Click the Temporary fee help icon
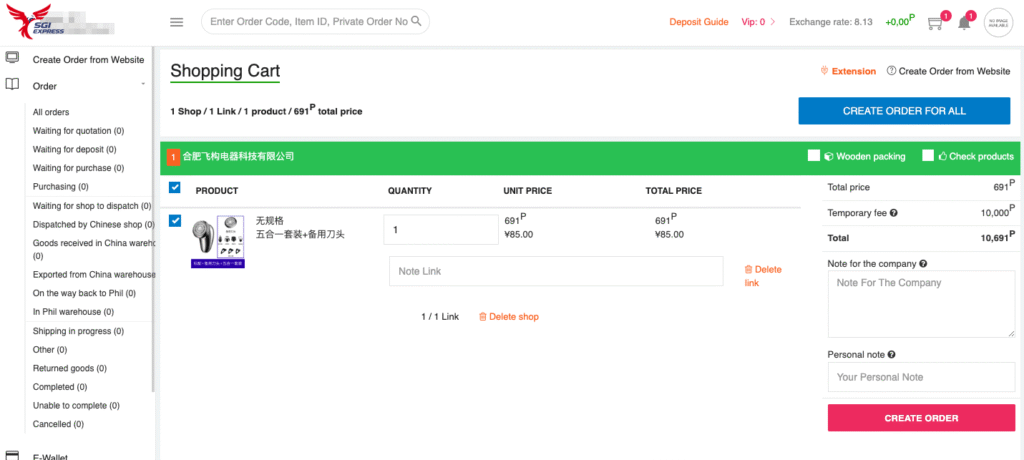 [894, 213]
